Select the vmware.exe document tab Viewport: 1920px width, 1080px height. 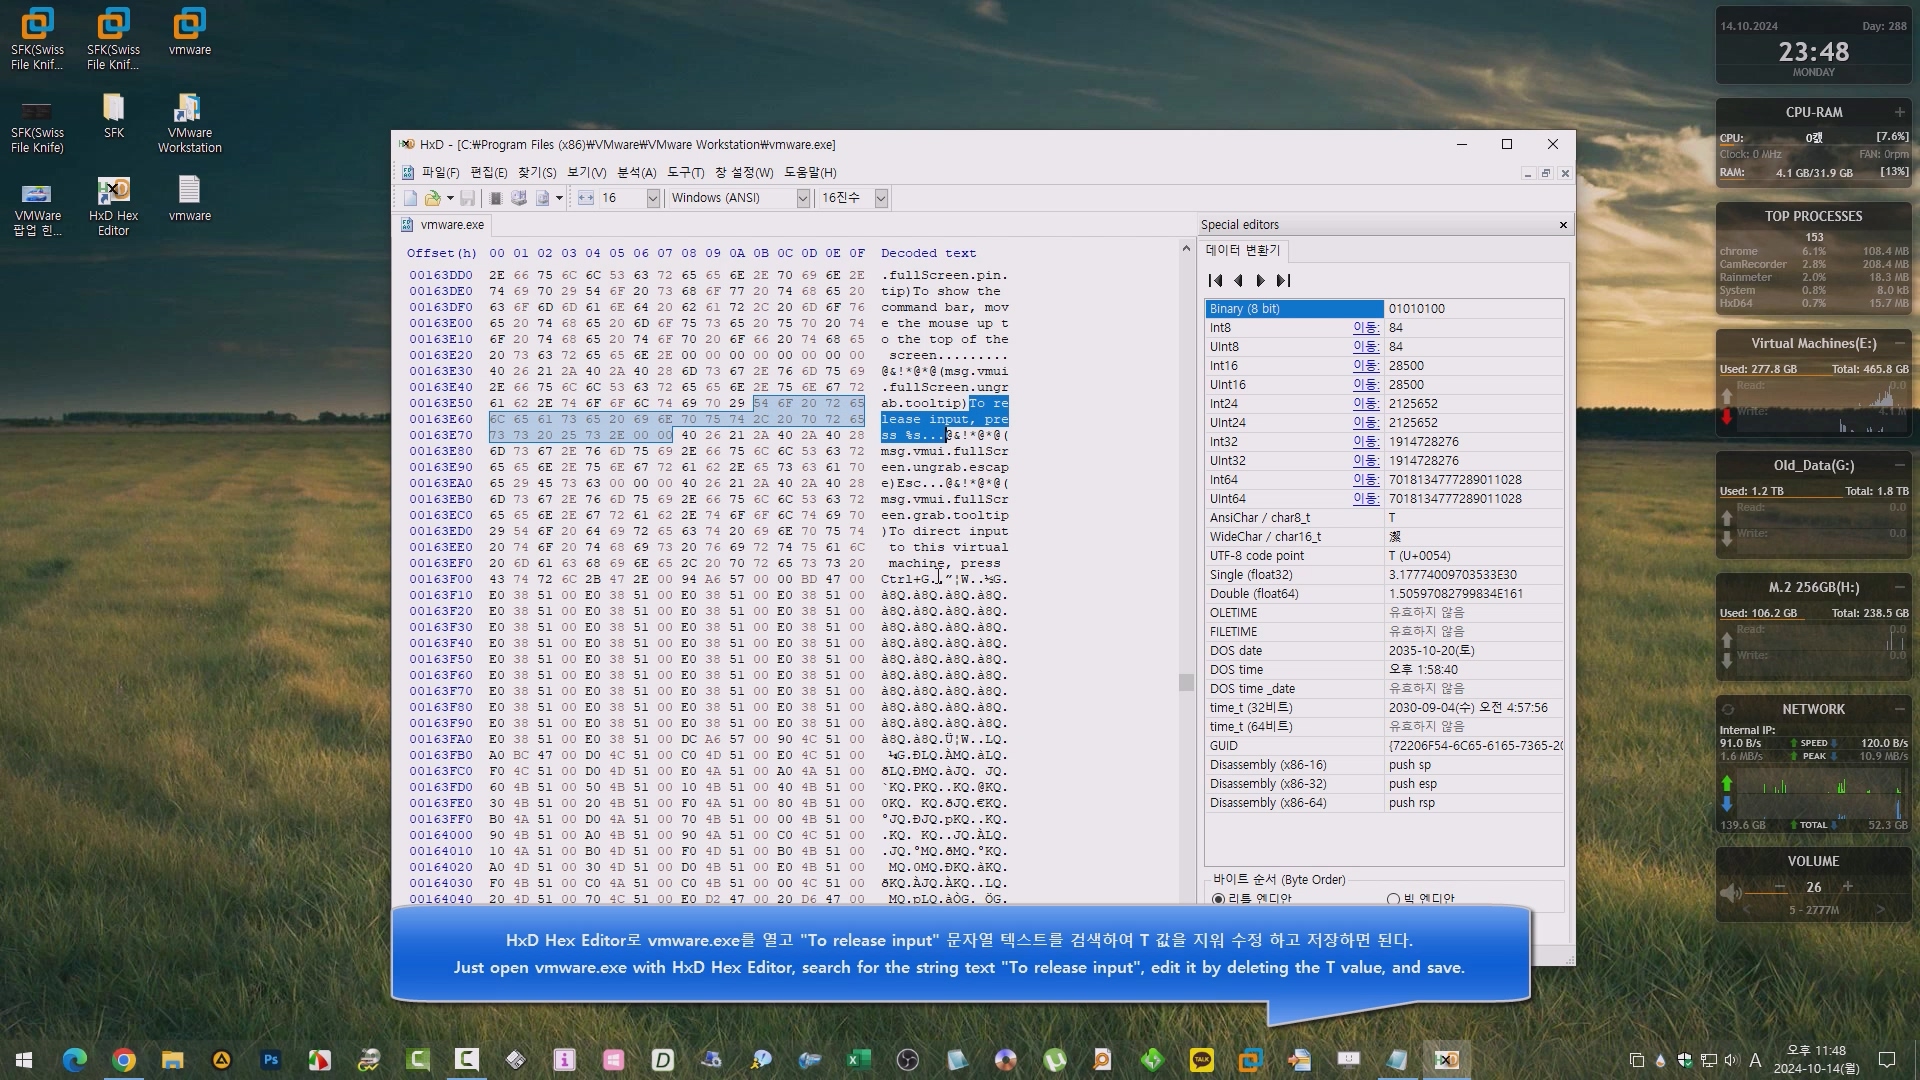(444, 225)
